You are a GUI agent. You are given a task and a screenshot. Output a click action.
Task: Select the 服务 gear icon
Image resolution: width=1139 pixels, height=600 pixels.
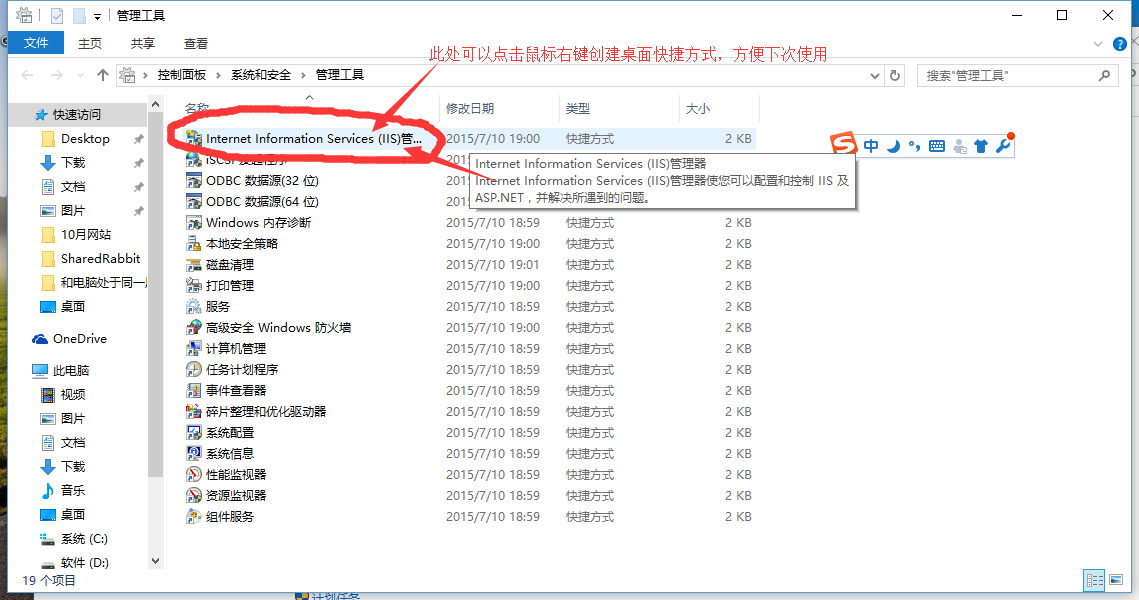pos(193,307)
